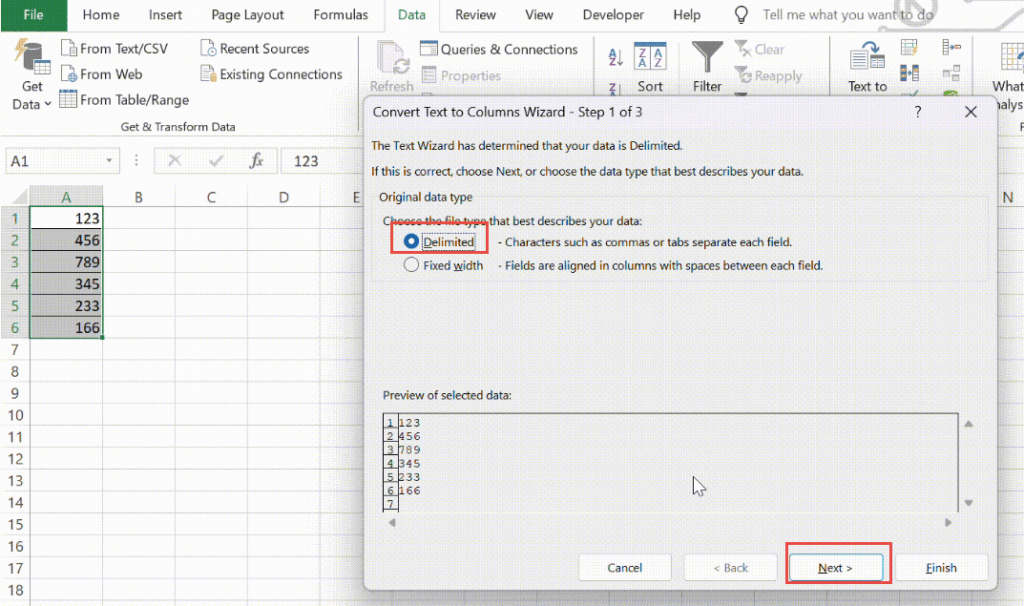Select the Fixed width radio button
Screen dimensions: 1024x606
(413, 264)
